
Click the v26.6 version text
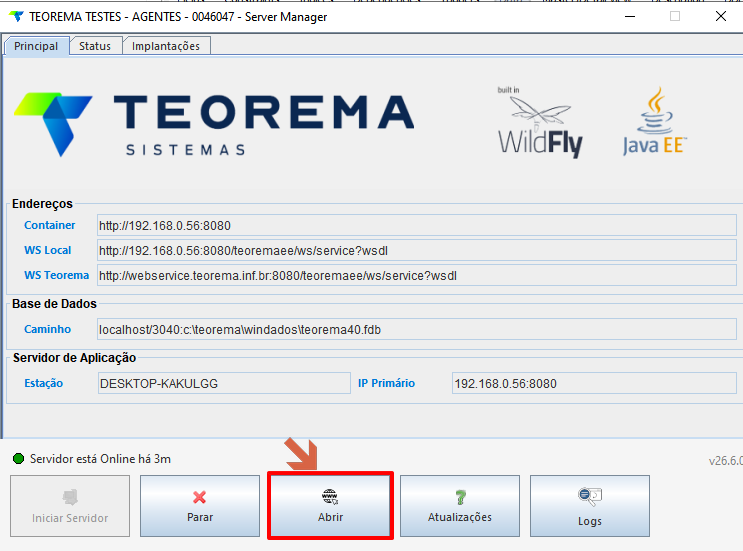tap(725, 461)
